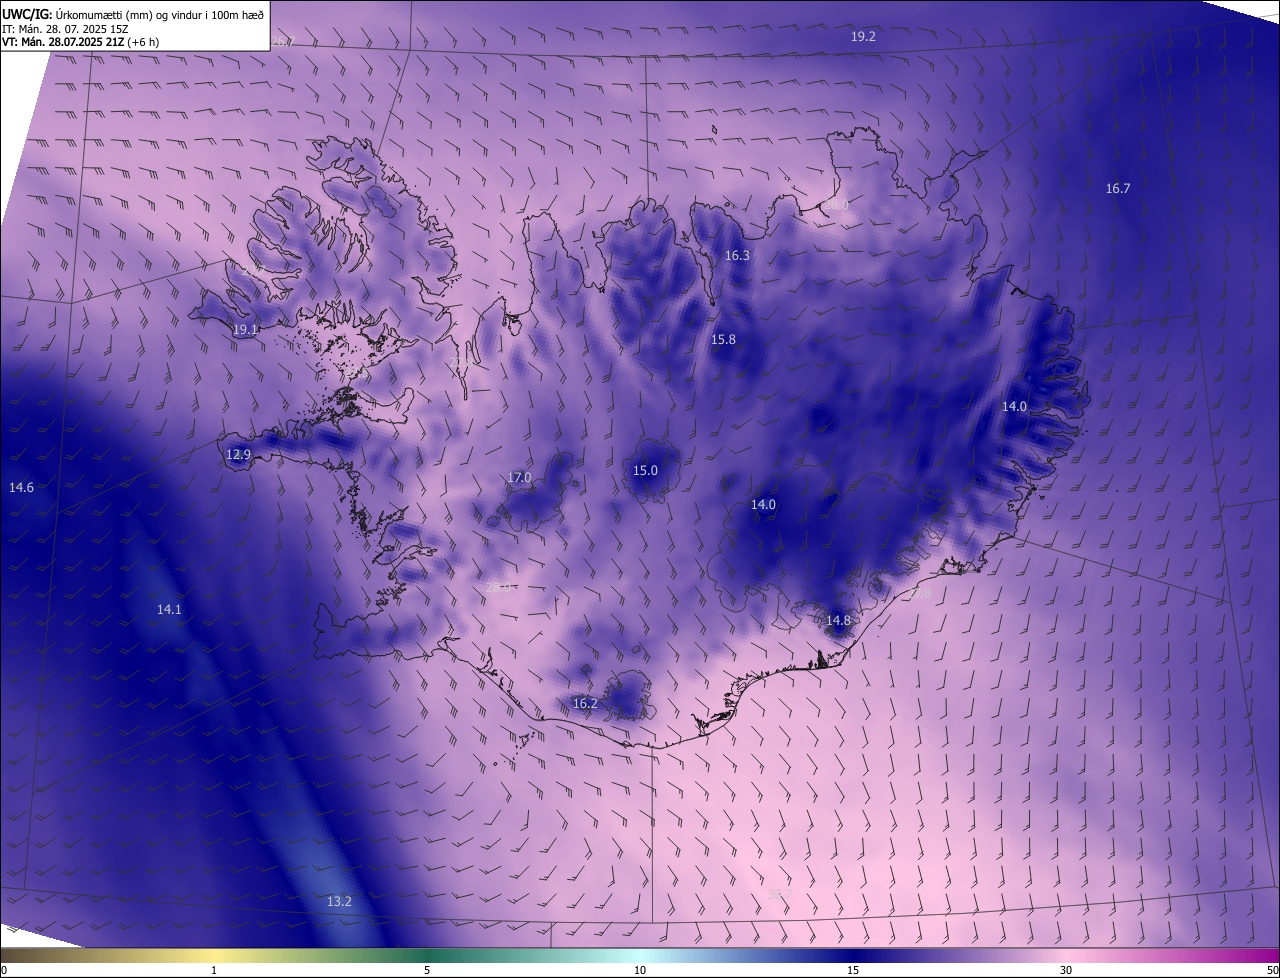Click the 14.8 value on the map
Viewport: 1280px width, 978px height.
pos(838,620)
